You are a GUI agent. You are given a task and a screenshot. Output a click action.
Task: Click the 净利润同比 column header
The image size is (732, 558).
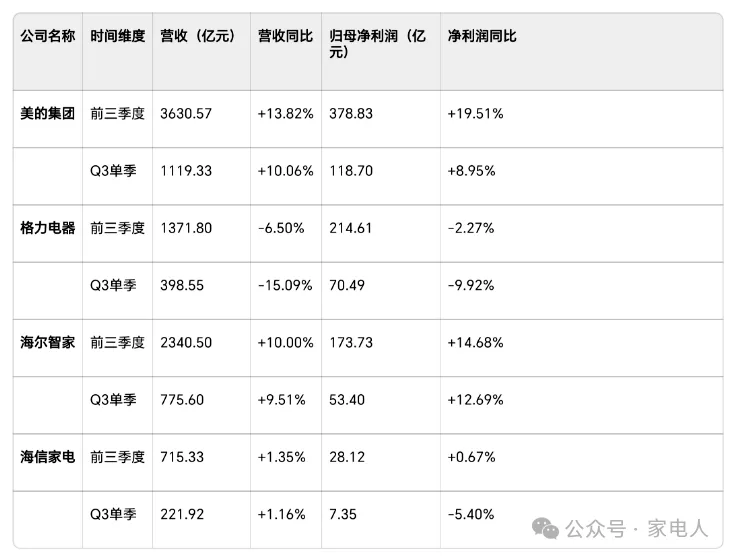tap(482, 36)
